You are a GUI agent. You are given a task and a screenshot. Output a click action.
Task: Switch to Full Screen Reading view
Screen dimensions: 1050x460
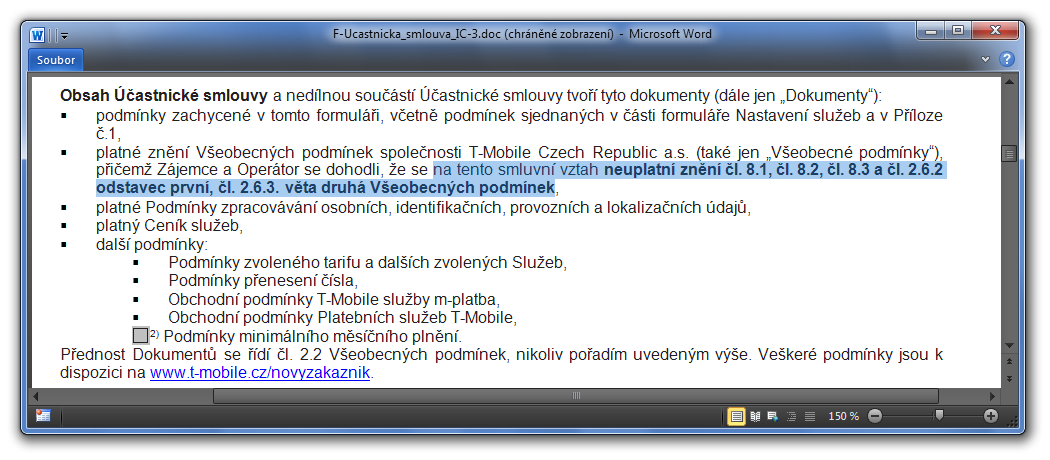[x=755, y=416]
